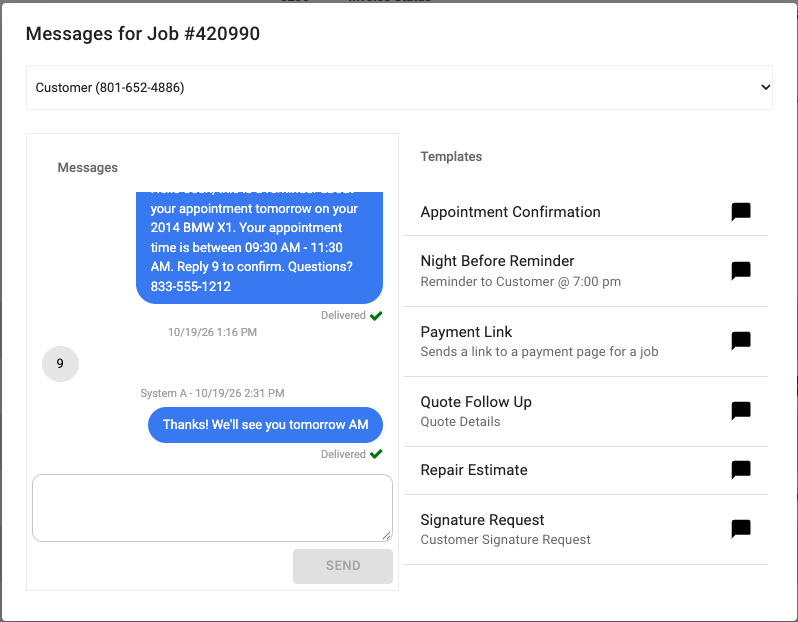Click the 10/19/26 1:16 PM timestamp
Image resolution: width=798 pixels, height=622 pixels.
coord(212,332)
